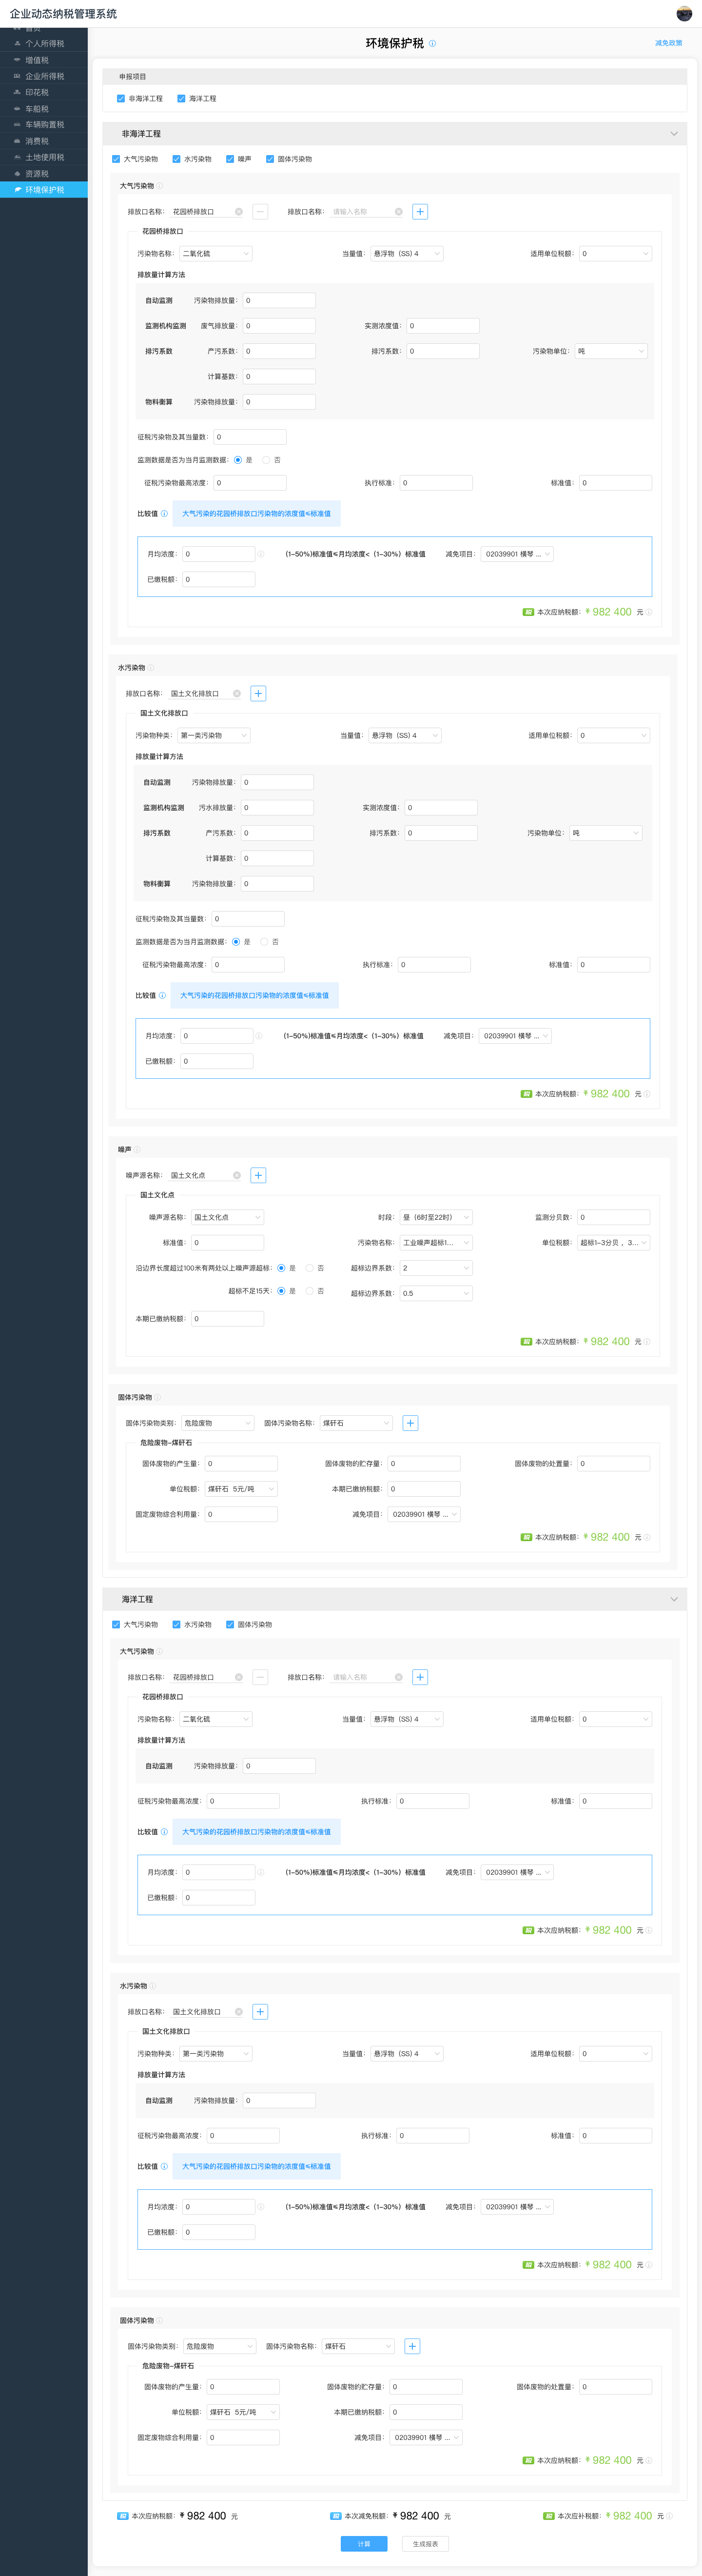702x2576 pixels.
Task: Add a solid pollutant with the plus button under 非海洋工程 固体污染物
Action: coord(410,1423)
